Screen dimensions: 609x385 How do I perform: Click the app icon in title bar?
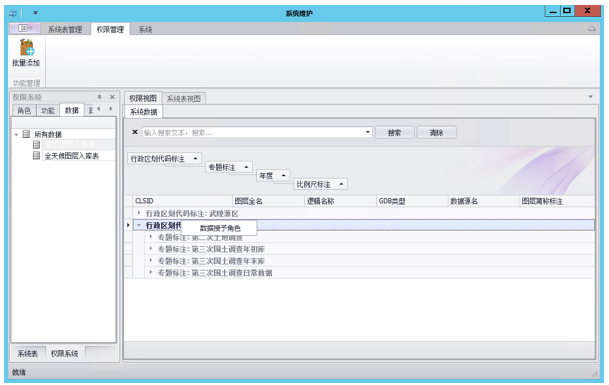(x=13, y=14)
